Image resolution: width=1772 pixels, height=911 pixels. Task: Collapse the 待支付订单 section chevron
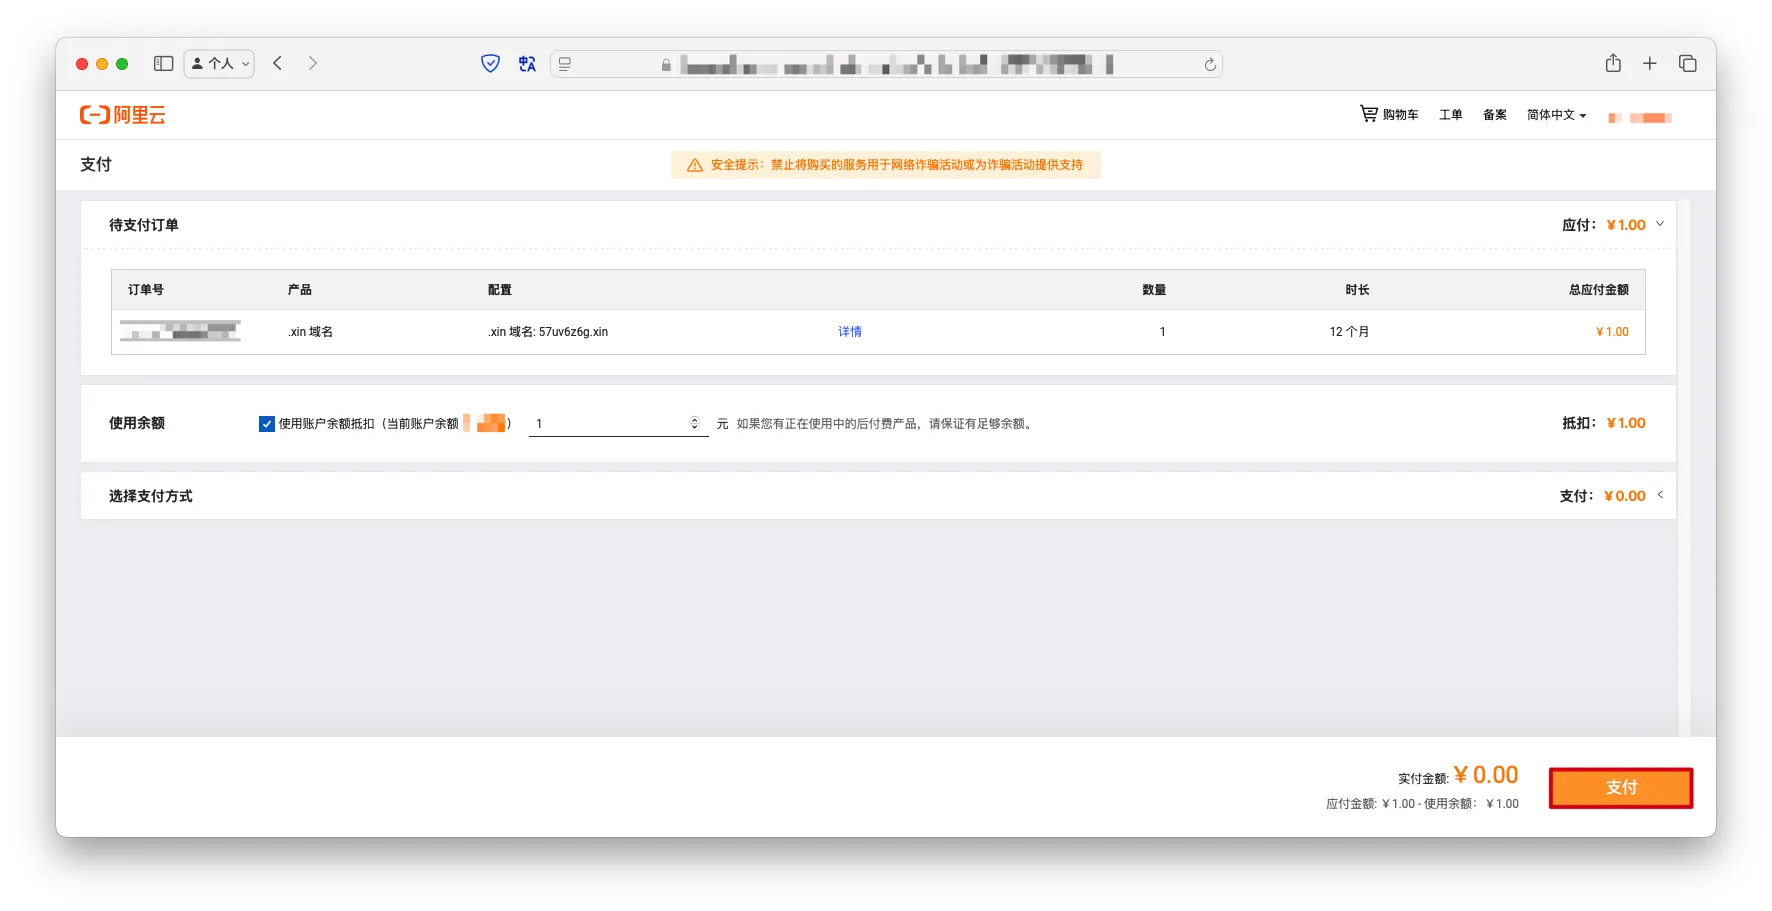point(1660,224)
